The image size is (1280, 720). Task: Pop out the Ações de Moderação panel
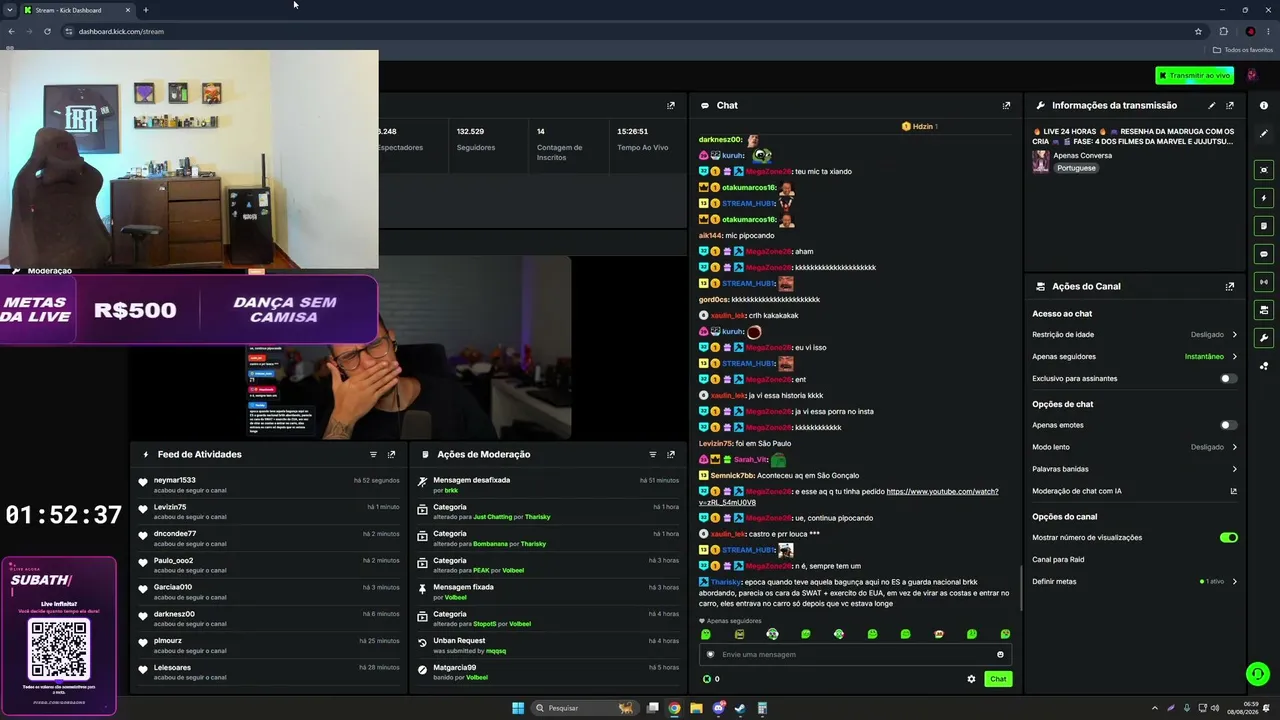pyautogui.click(x=671, y=454)
